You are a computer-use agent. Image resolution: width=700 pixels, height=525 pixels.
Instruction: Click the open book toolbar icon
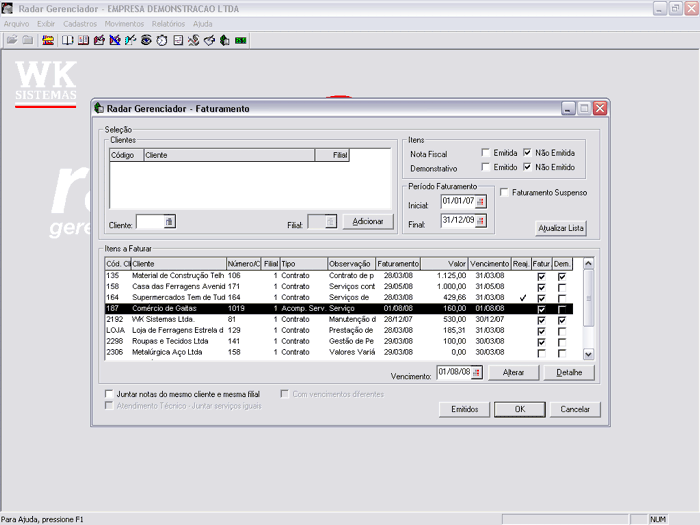click(68, 40)
